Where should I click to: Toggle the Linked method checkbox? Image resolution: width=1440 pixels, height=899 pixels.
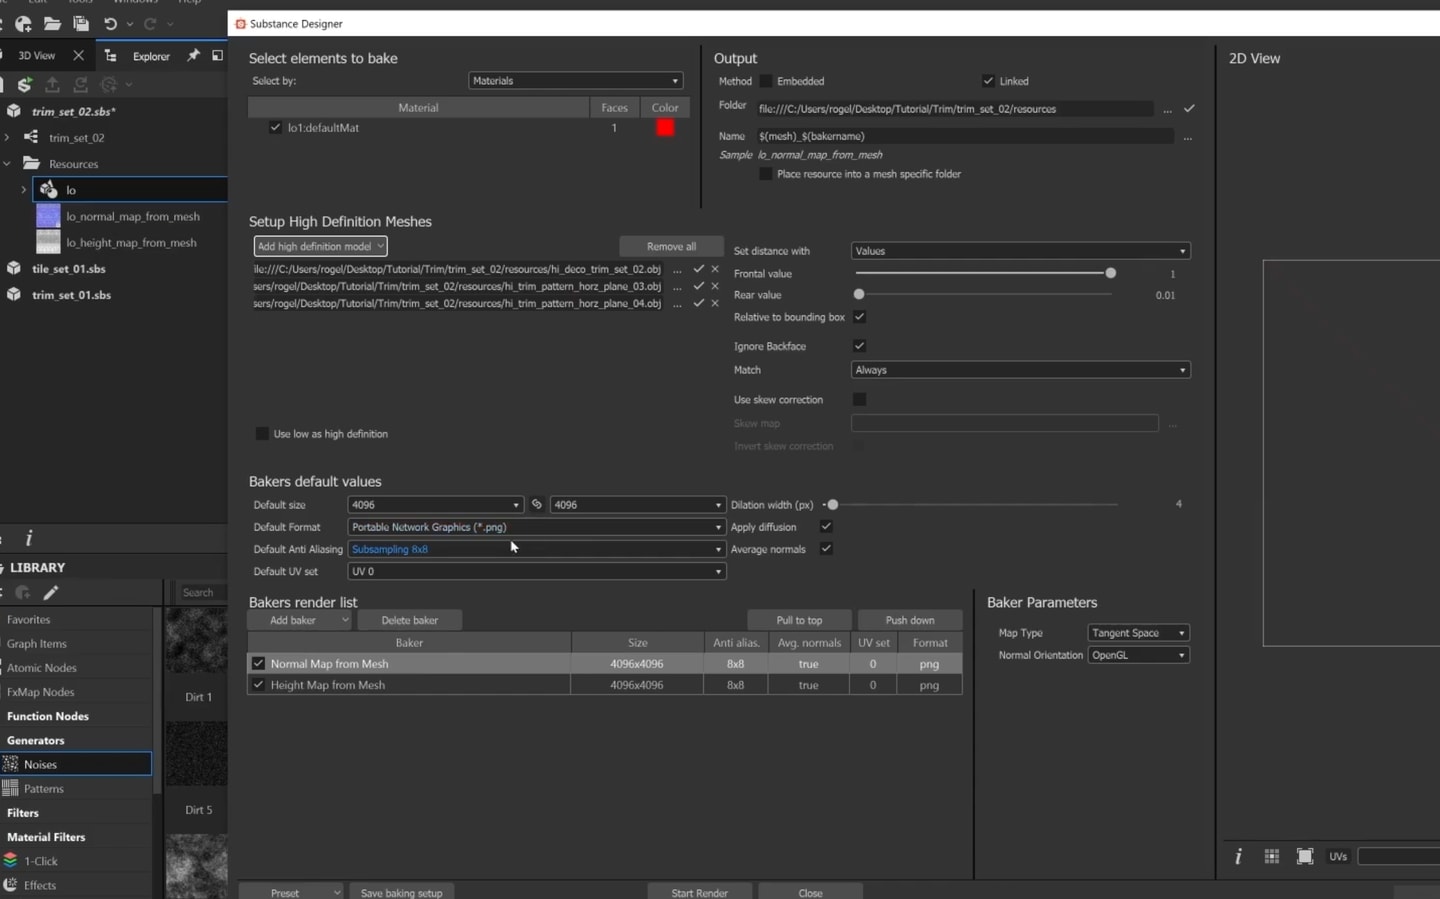coord(988,81)
